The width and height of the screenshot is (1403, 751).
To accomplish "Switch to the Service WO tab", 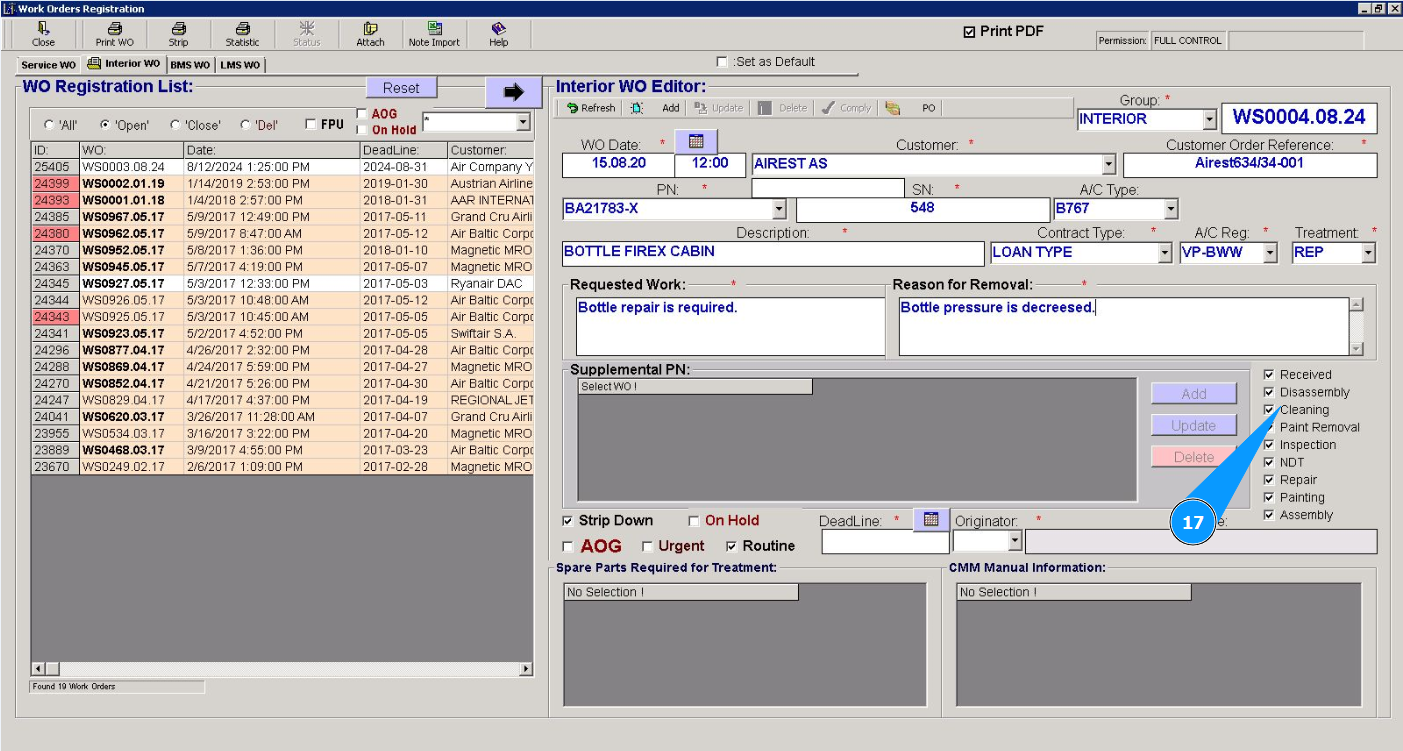I will coord(47,65).
